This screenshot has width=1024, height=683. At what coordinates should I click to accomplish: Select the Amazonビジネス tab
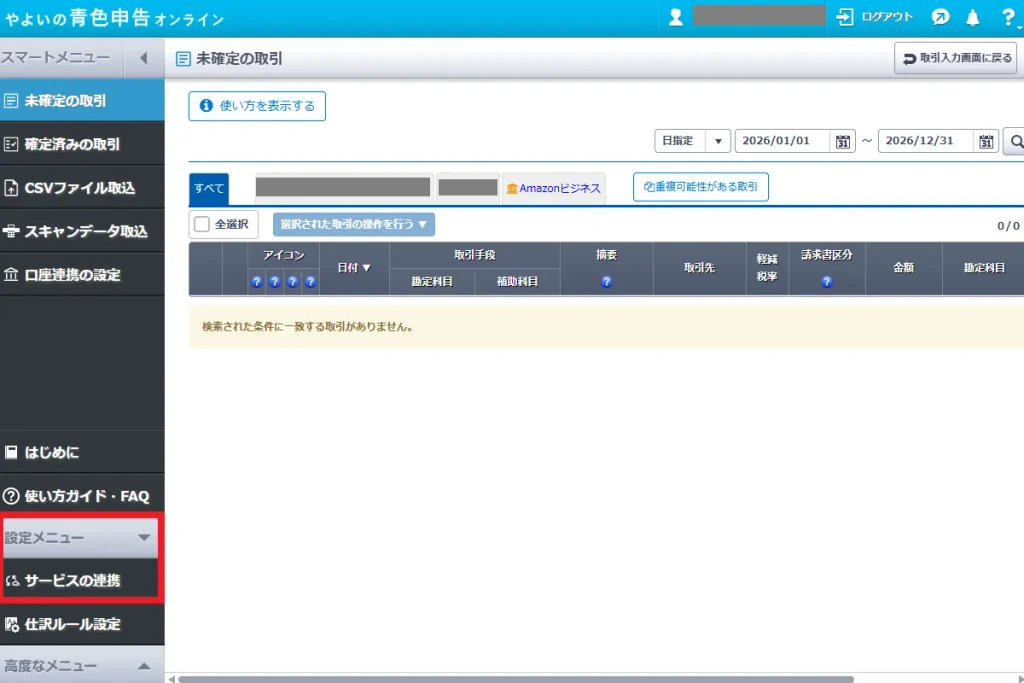coord(554,188)
